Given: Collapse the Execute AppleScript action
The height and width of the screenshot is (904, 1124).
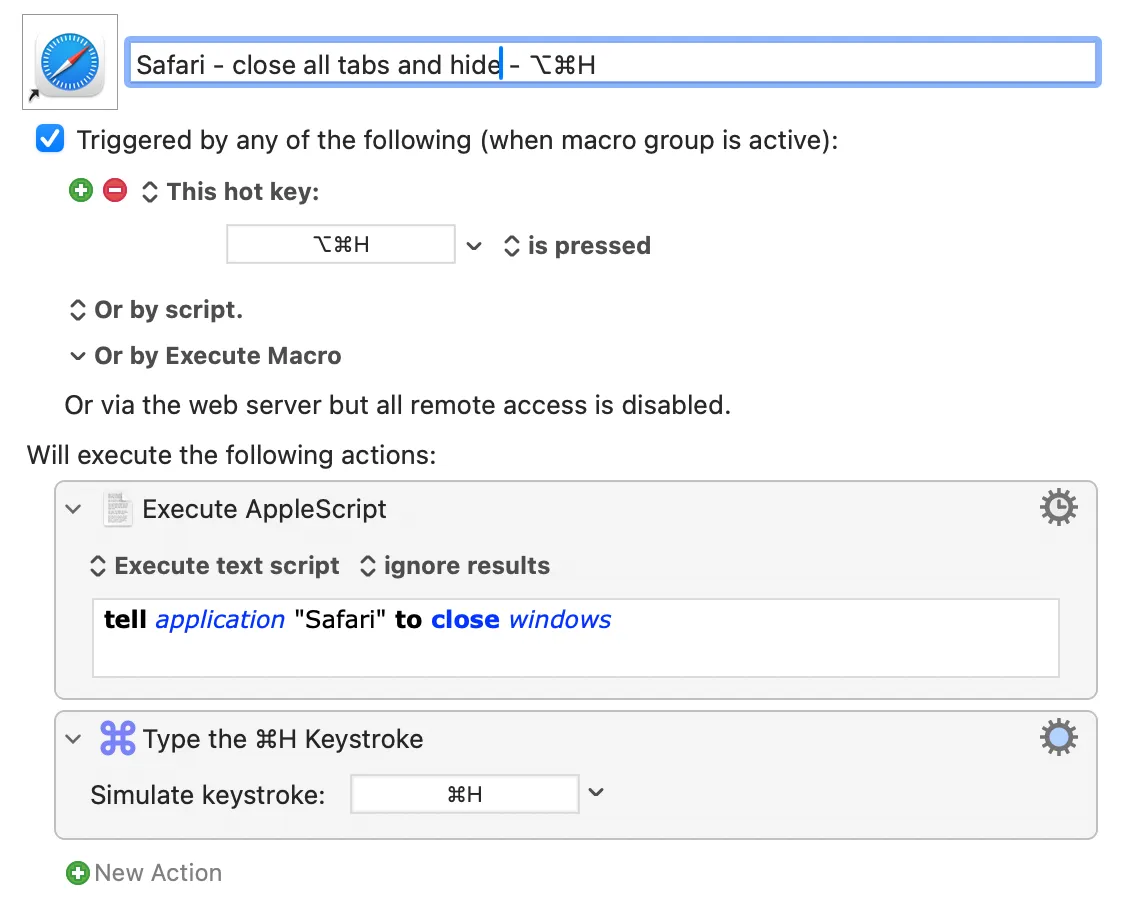Looking at the screenshot, I should click(x=73, y=509).
